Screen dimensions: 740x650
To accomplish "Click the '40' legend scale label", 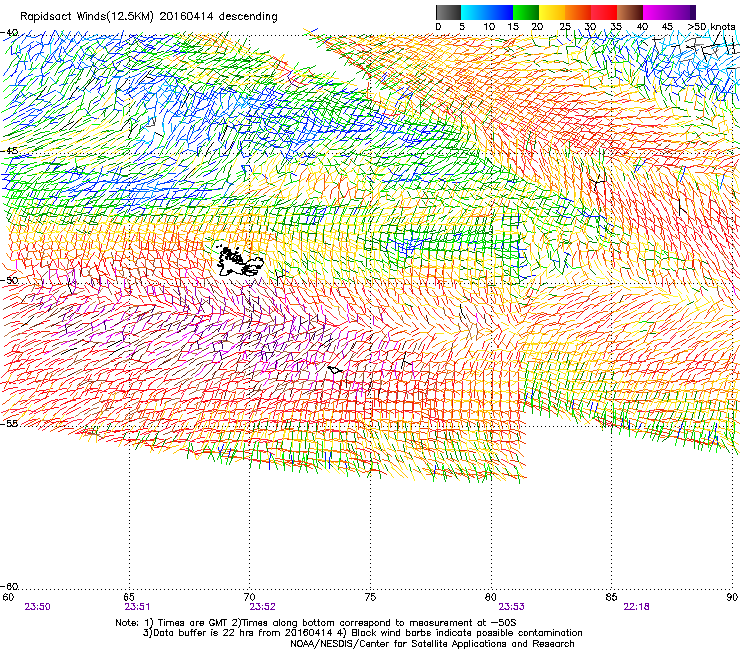I will (642, 27).
